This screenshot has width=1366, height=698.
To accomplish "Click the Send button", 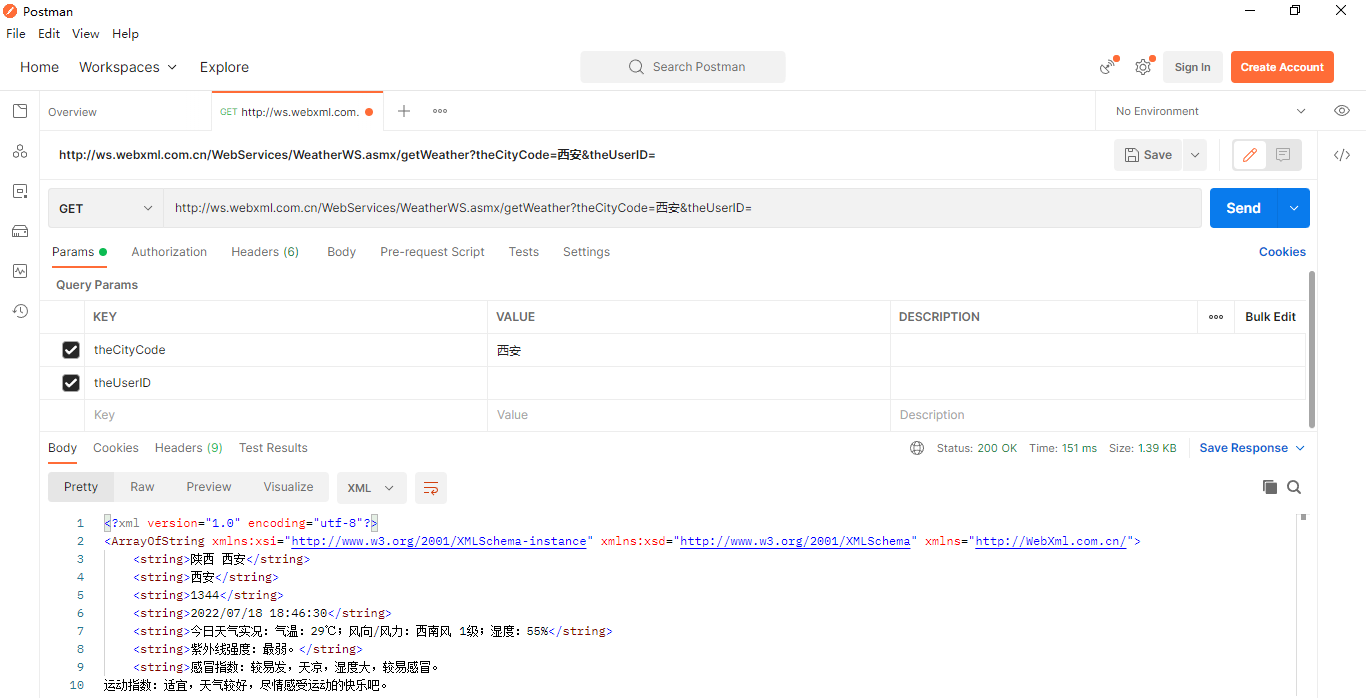I will [x=1244, y=208].
